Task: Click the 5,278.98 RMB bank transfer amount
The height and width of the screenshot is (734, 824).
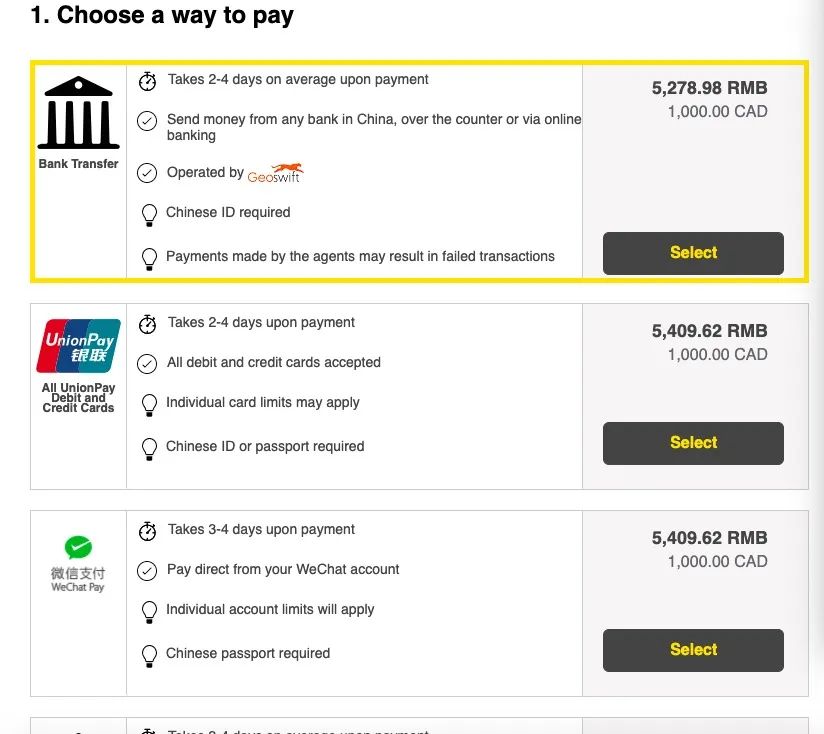Action: point(709,88)
